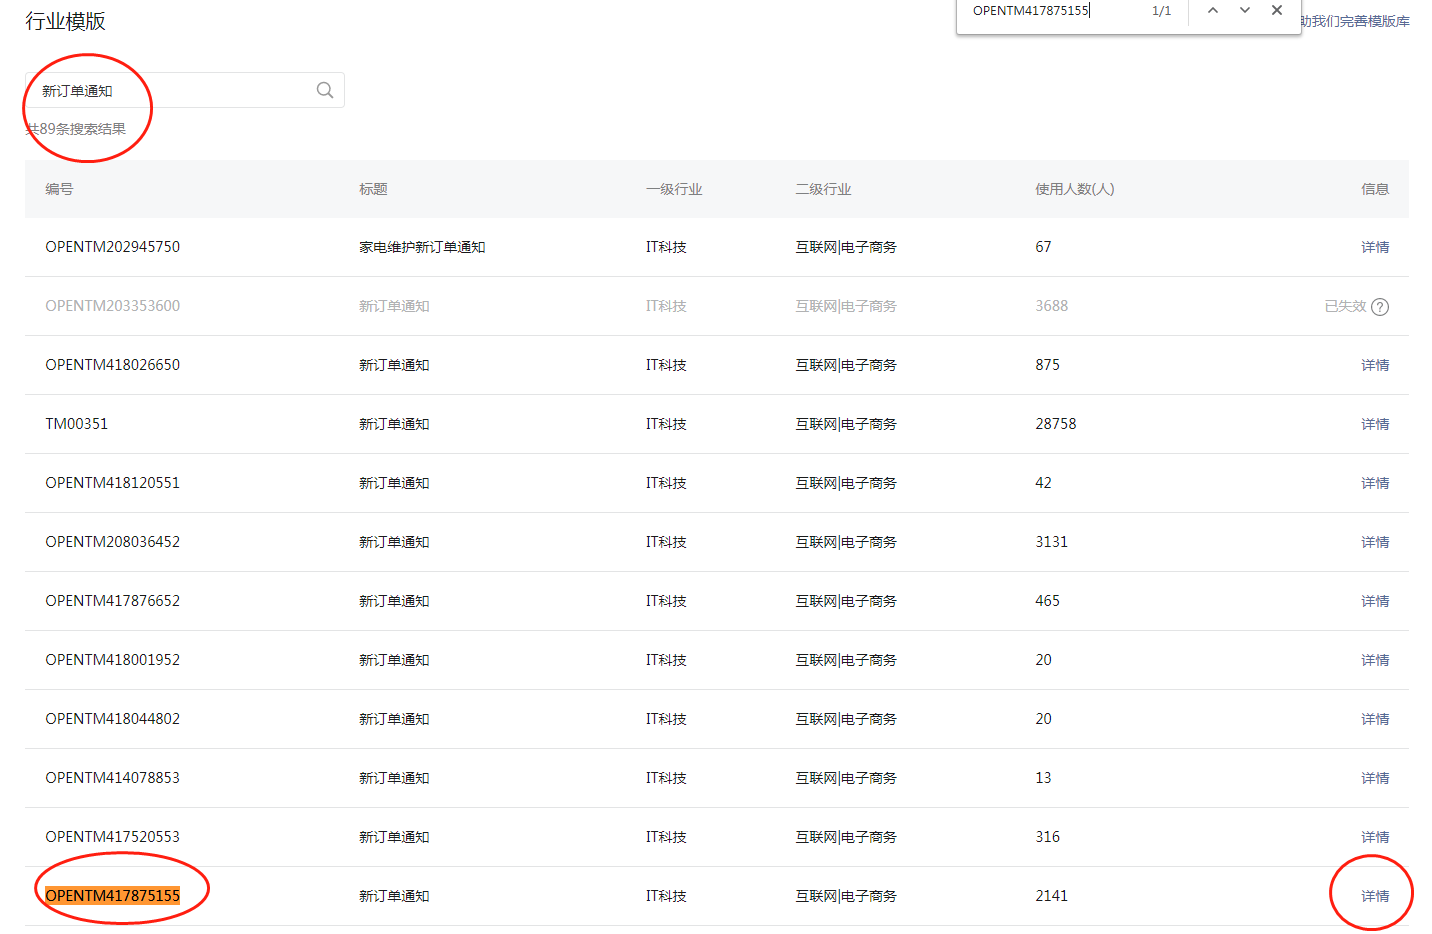
Task: Click the 帮助我们完善模版库 link
Action: (x=1356, y=21)
